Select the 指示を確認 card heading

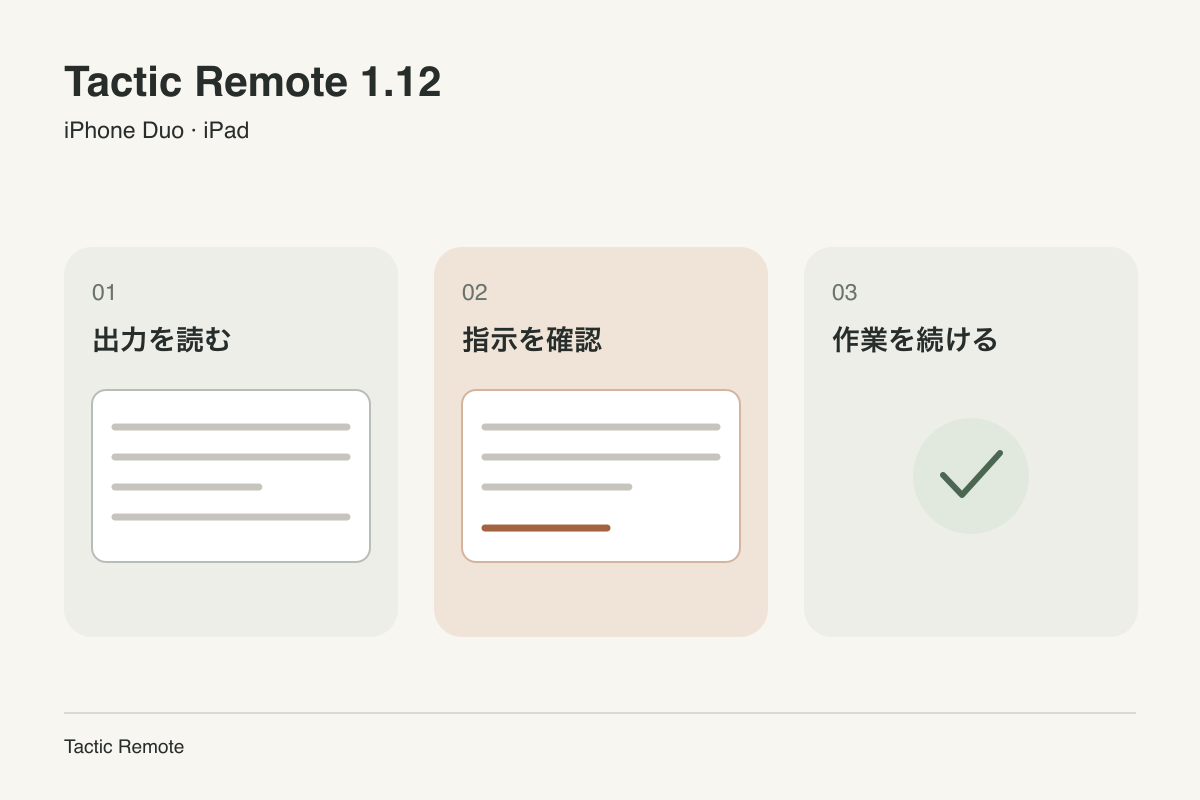click(532, 340)
